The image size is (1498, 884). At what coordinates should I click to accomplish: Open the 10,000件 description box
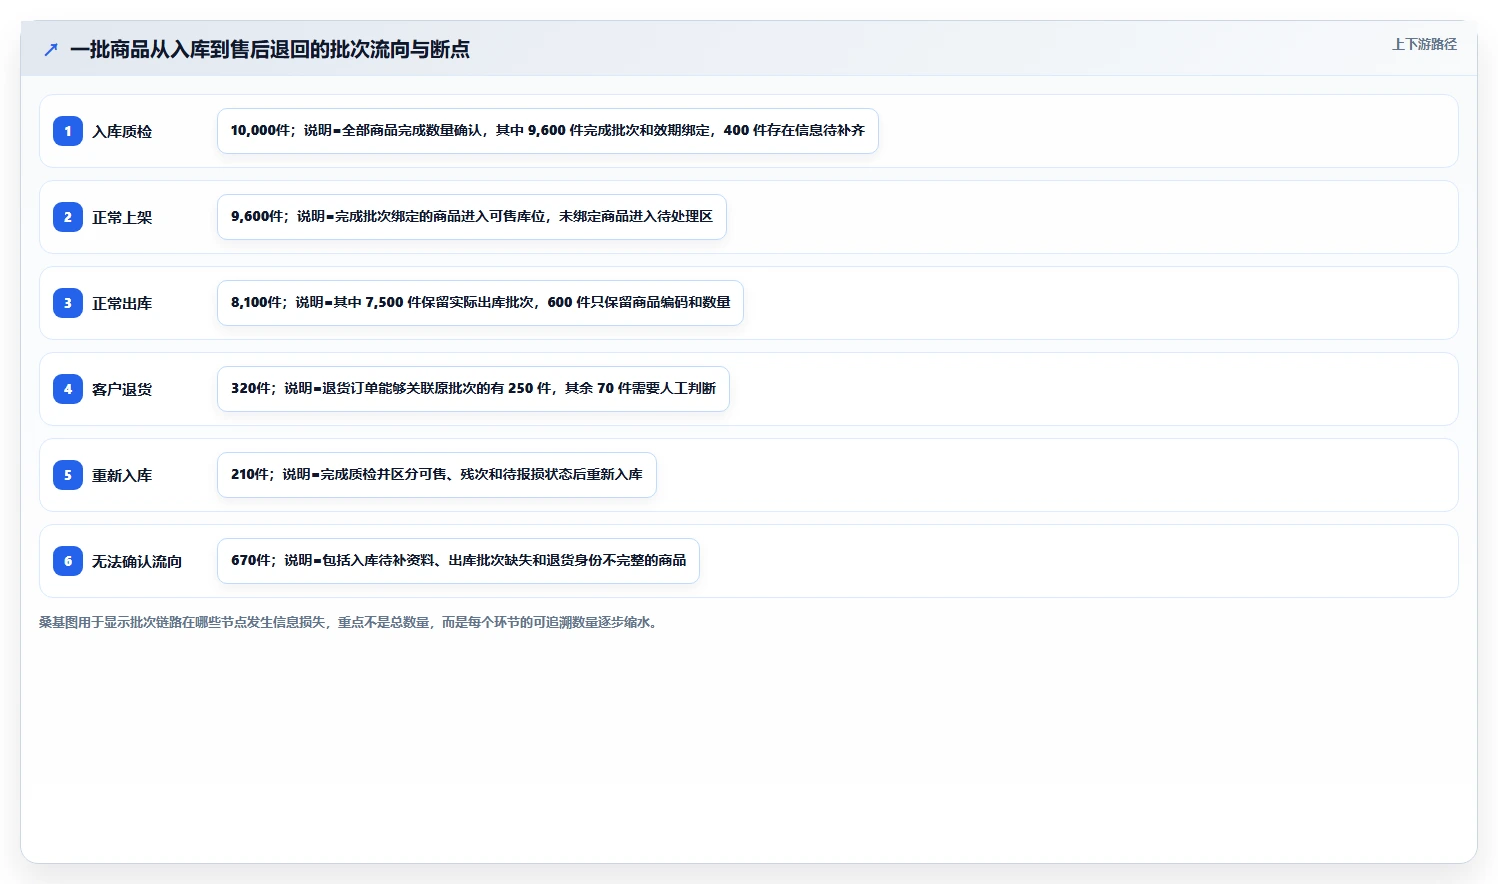pos(548,131)
